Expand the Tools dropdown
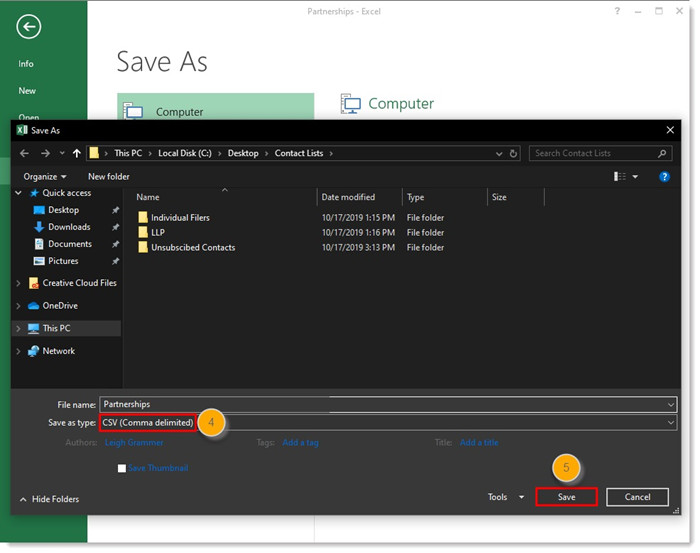Viewport: 700px width, 553px height. [x=504, y=497]
